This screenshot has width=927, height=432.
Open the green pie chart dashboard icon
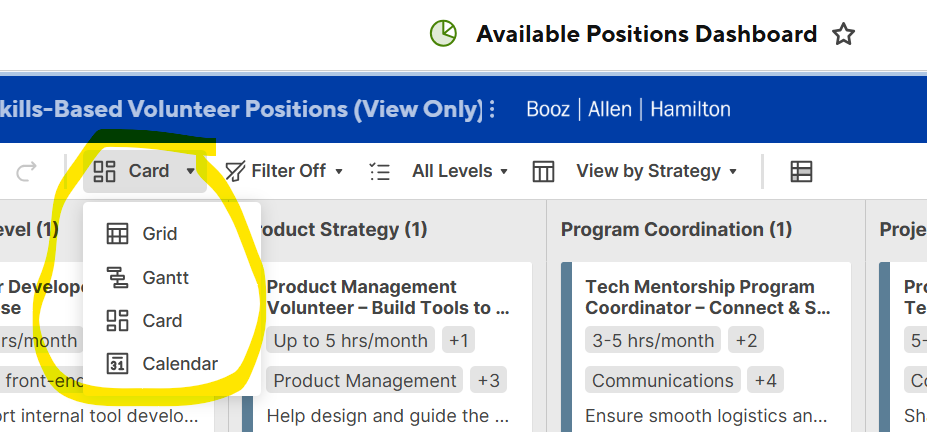pos(443,34)
